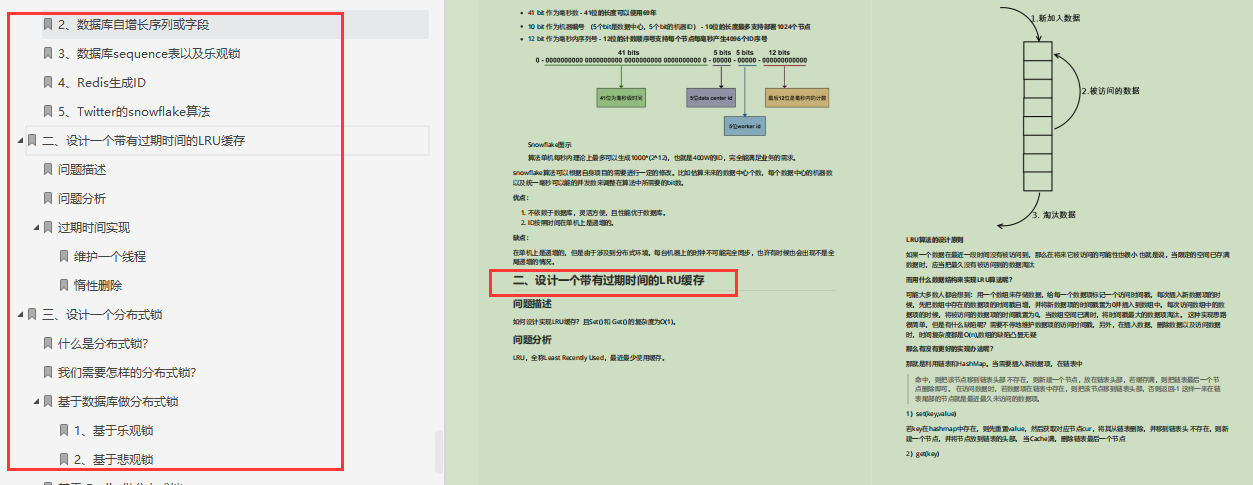1253x485 pixels.
Task: Jump to bookmark 5、Twitter的snowflake算法
Action: [x=134, y=111]
